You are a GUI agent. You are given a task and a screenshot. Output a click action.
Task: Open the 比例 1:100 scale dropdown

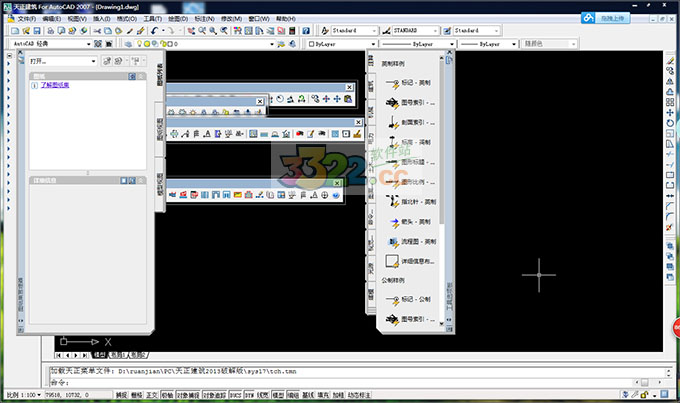point(24,396)
